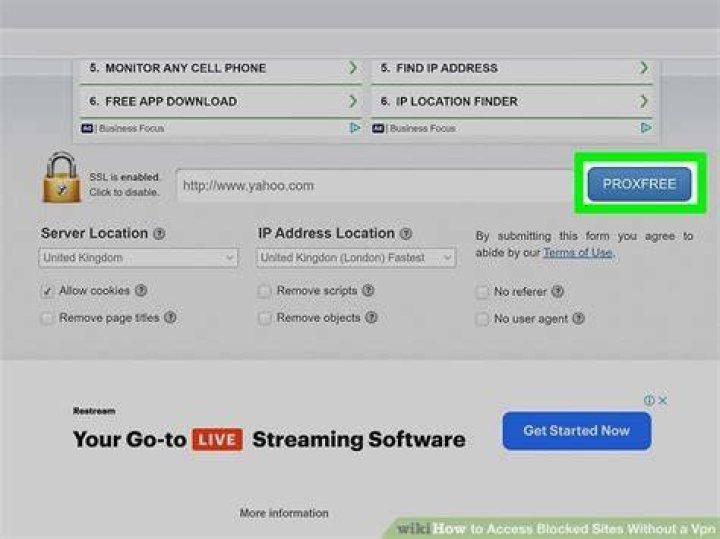Enable Remove objects checkbox
The height and width of the screenshot is (539, 720).
[x=264, y=318]
